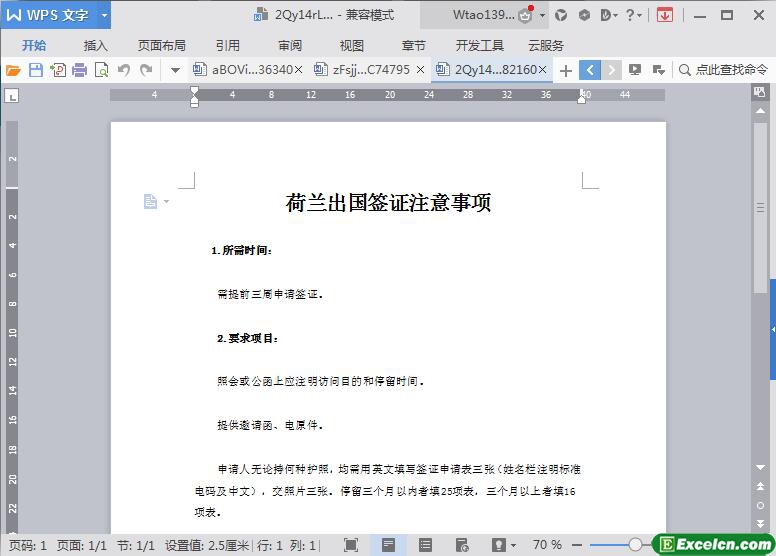776x556 pixels.
Task: Undo the last action
Action: (124, 70)
